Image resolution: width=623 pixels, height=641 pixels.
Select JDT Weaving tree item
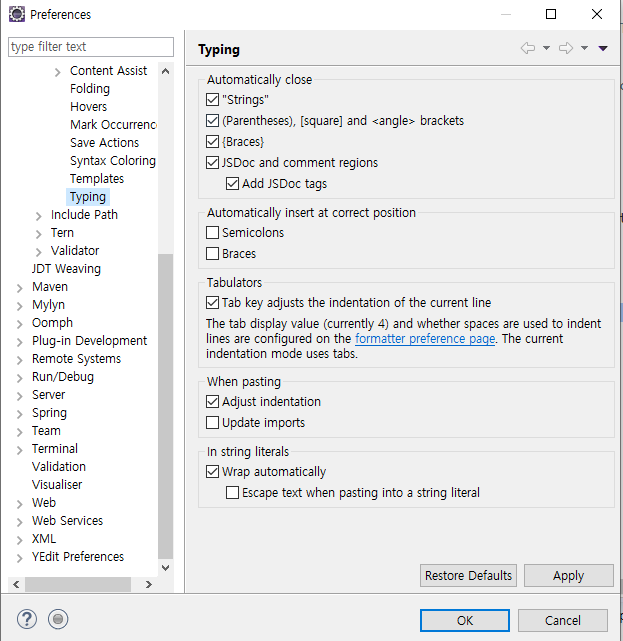[x=66, y=269]
